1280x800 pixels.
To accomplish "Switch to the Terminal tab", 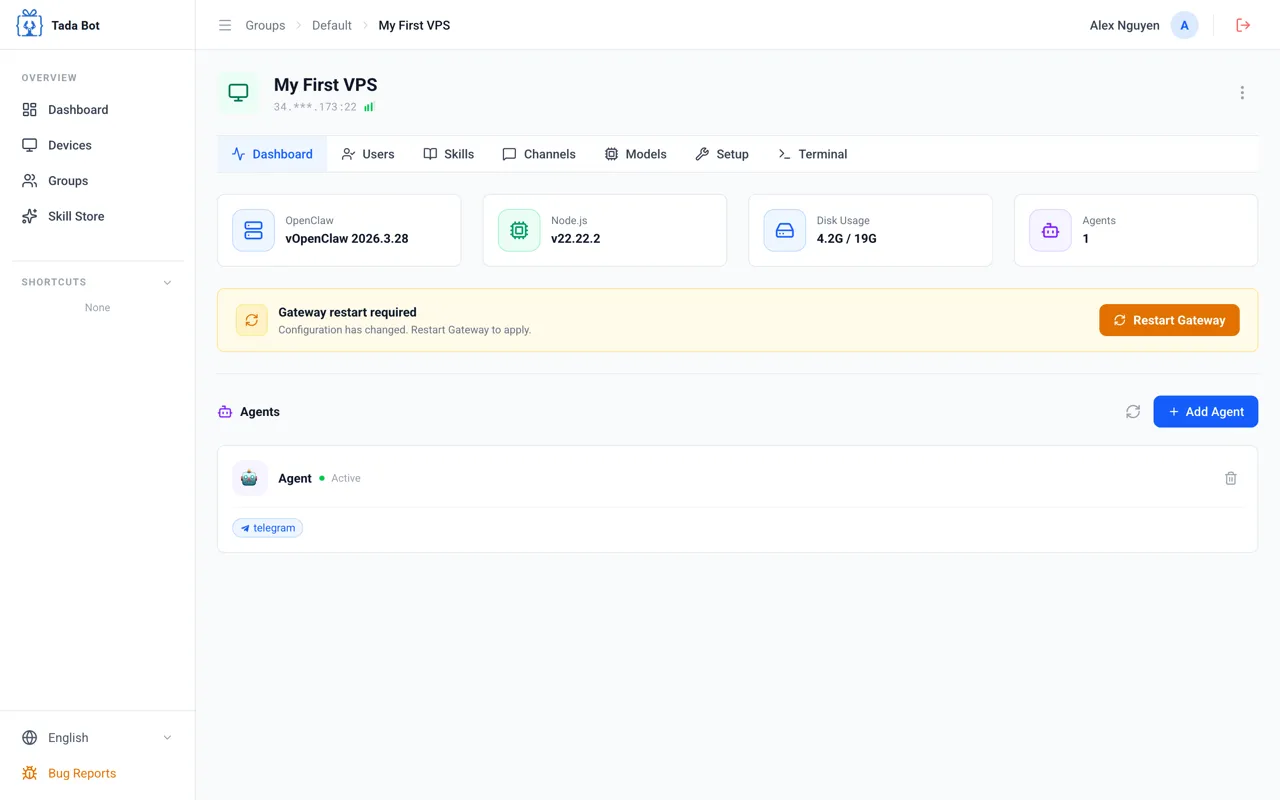I will (x=812, y=154).
